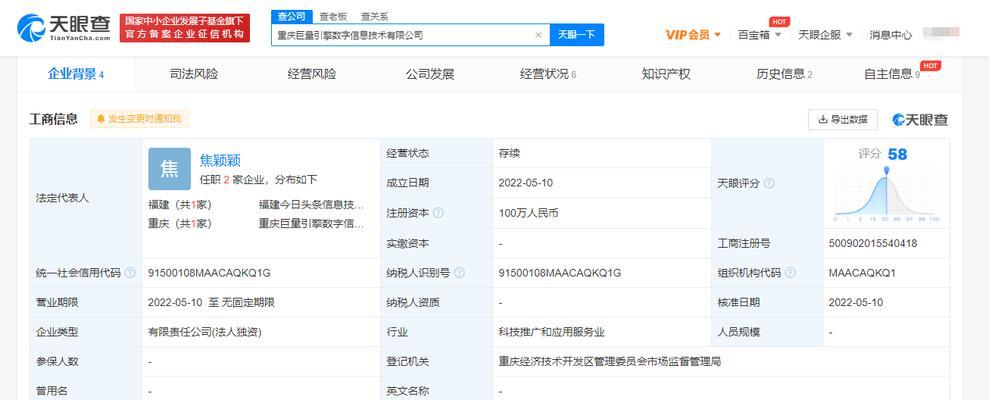
Task: Select the 查公司 search tab
Action: (291, 16)
